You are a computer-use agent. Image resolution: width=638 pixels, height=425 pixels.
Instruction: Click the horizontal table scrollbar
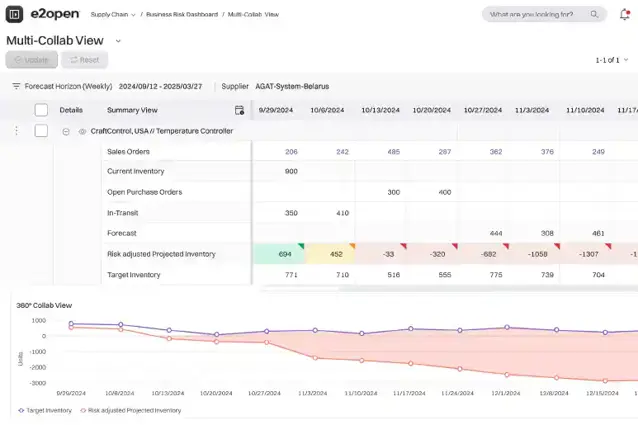click(x=300, y=288)
